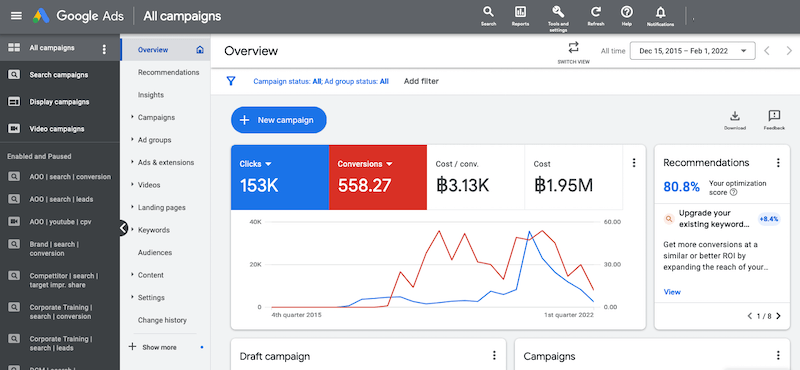
Task: Open the Insights page
Action: (x=151, y=95)
